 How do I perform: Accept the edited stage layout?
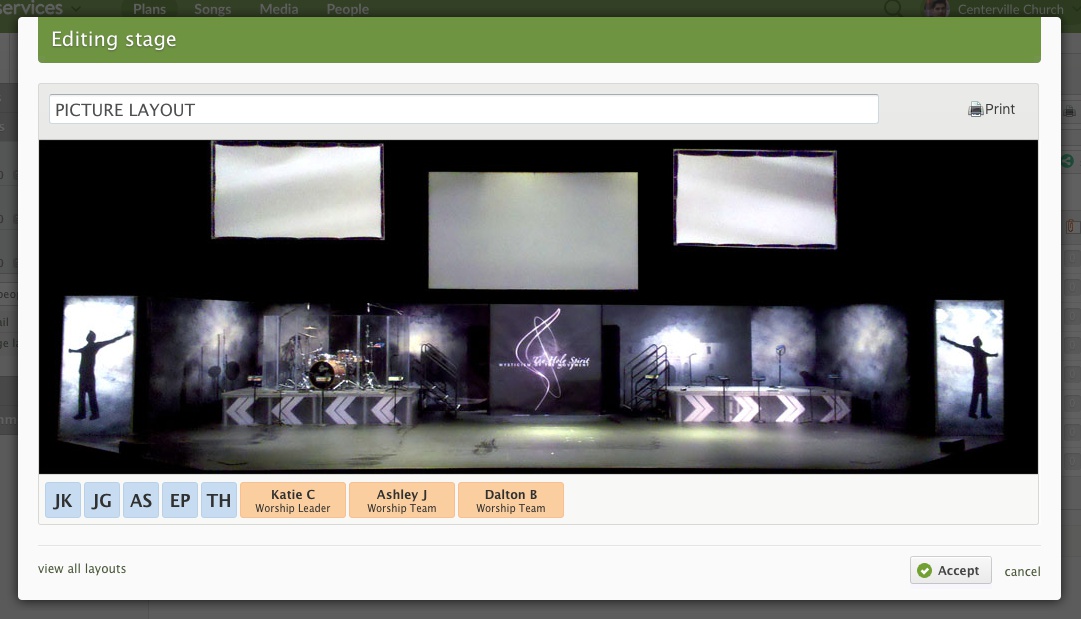(950, 570)
